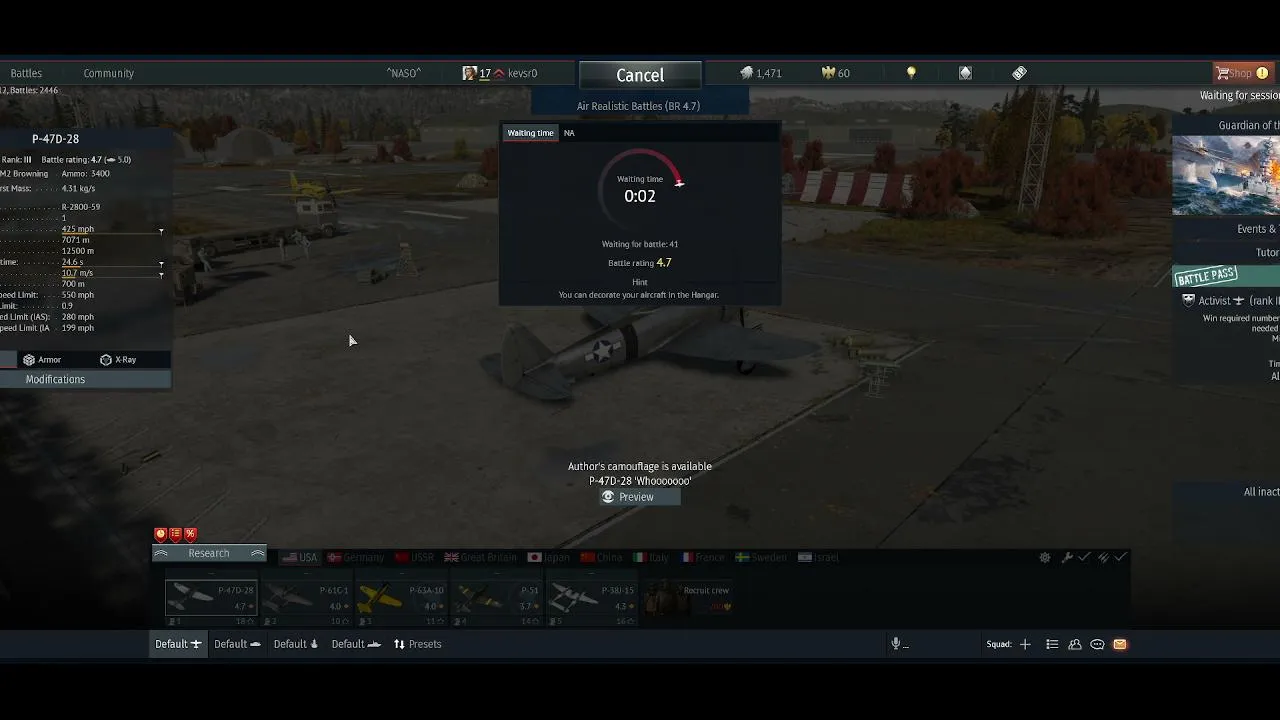Switch to the France nation tab
This screenshot has width=1280, height=720.
(x=703, y=558)
